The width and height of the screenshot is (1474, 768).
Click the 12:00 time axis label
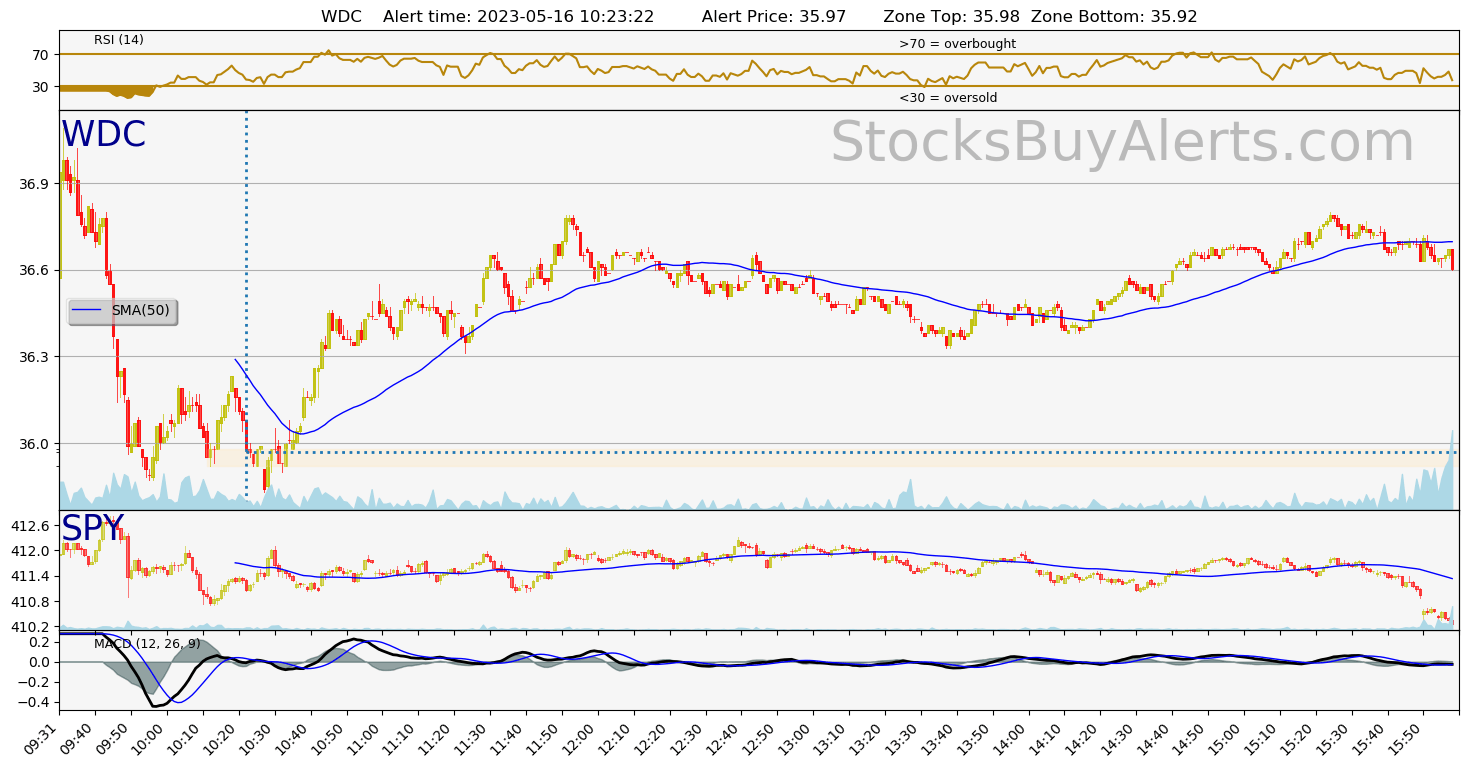pos(582,740)
